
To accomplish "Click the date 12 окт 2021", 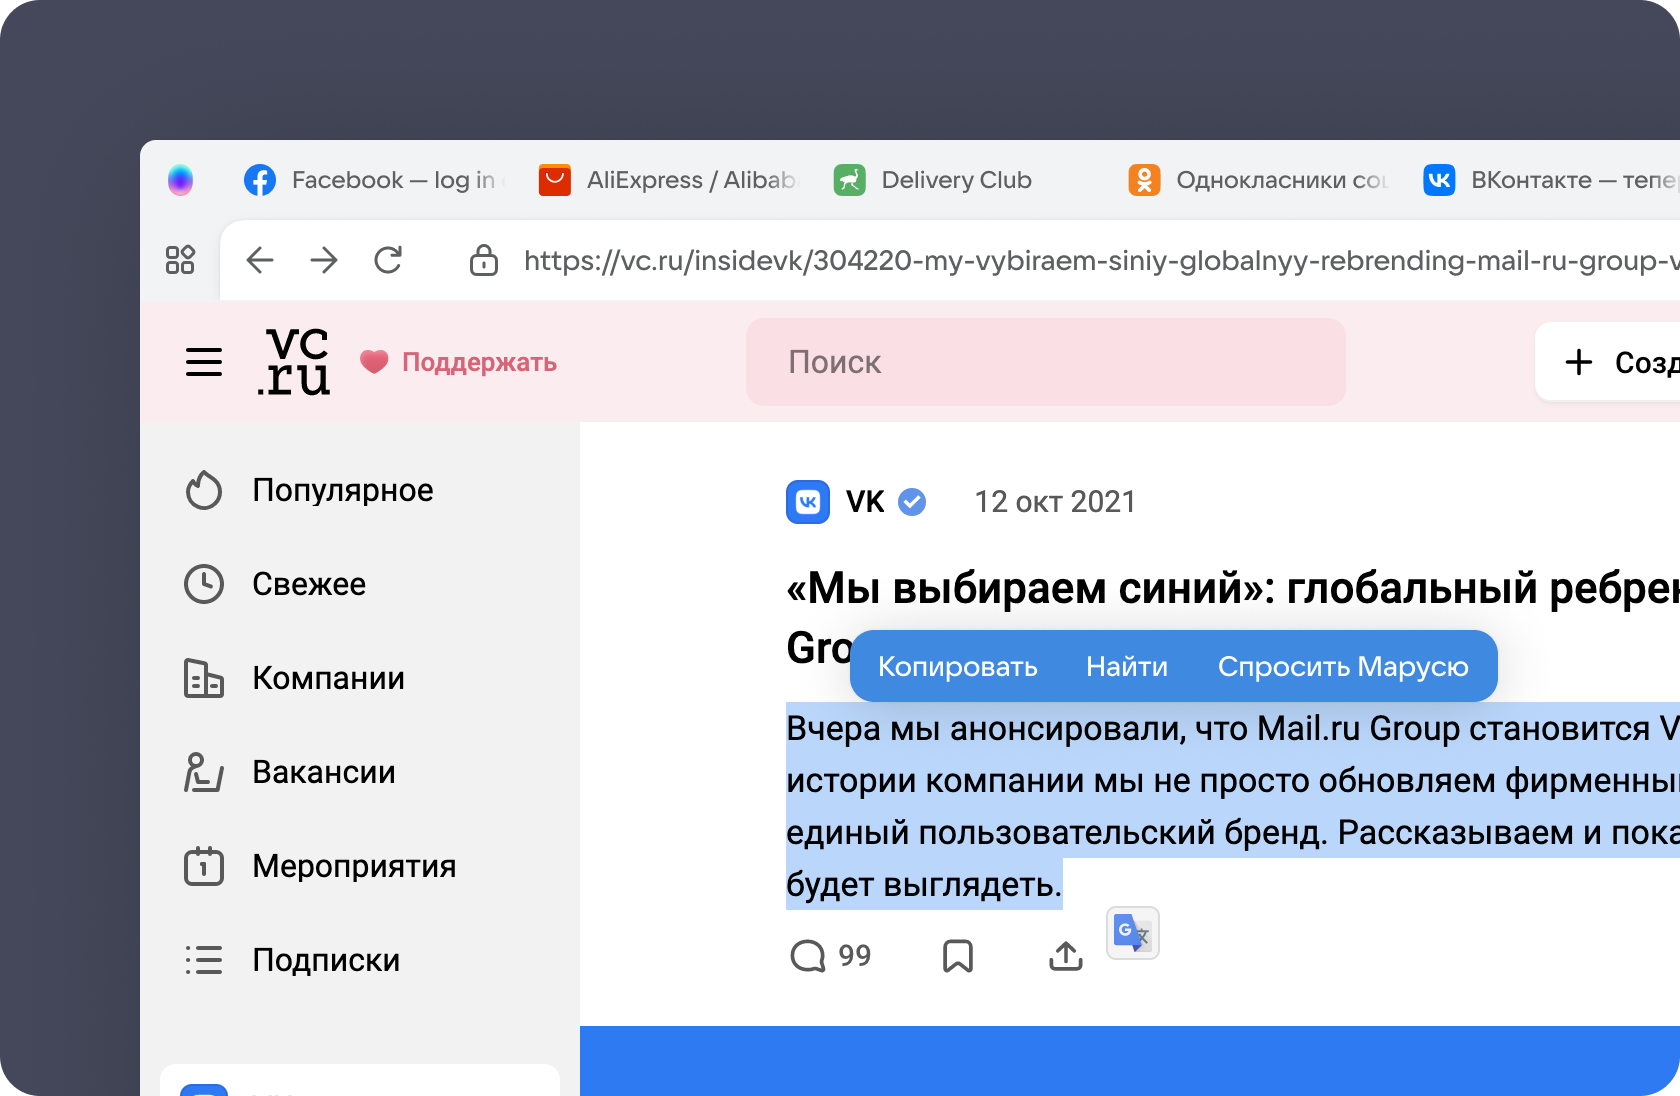I will [x=1055, y=502].
